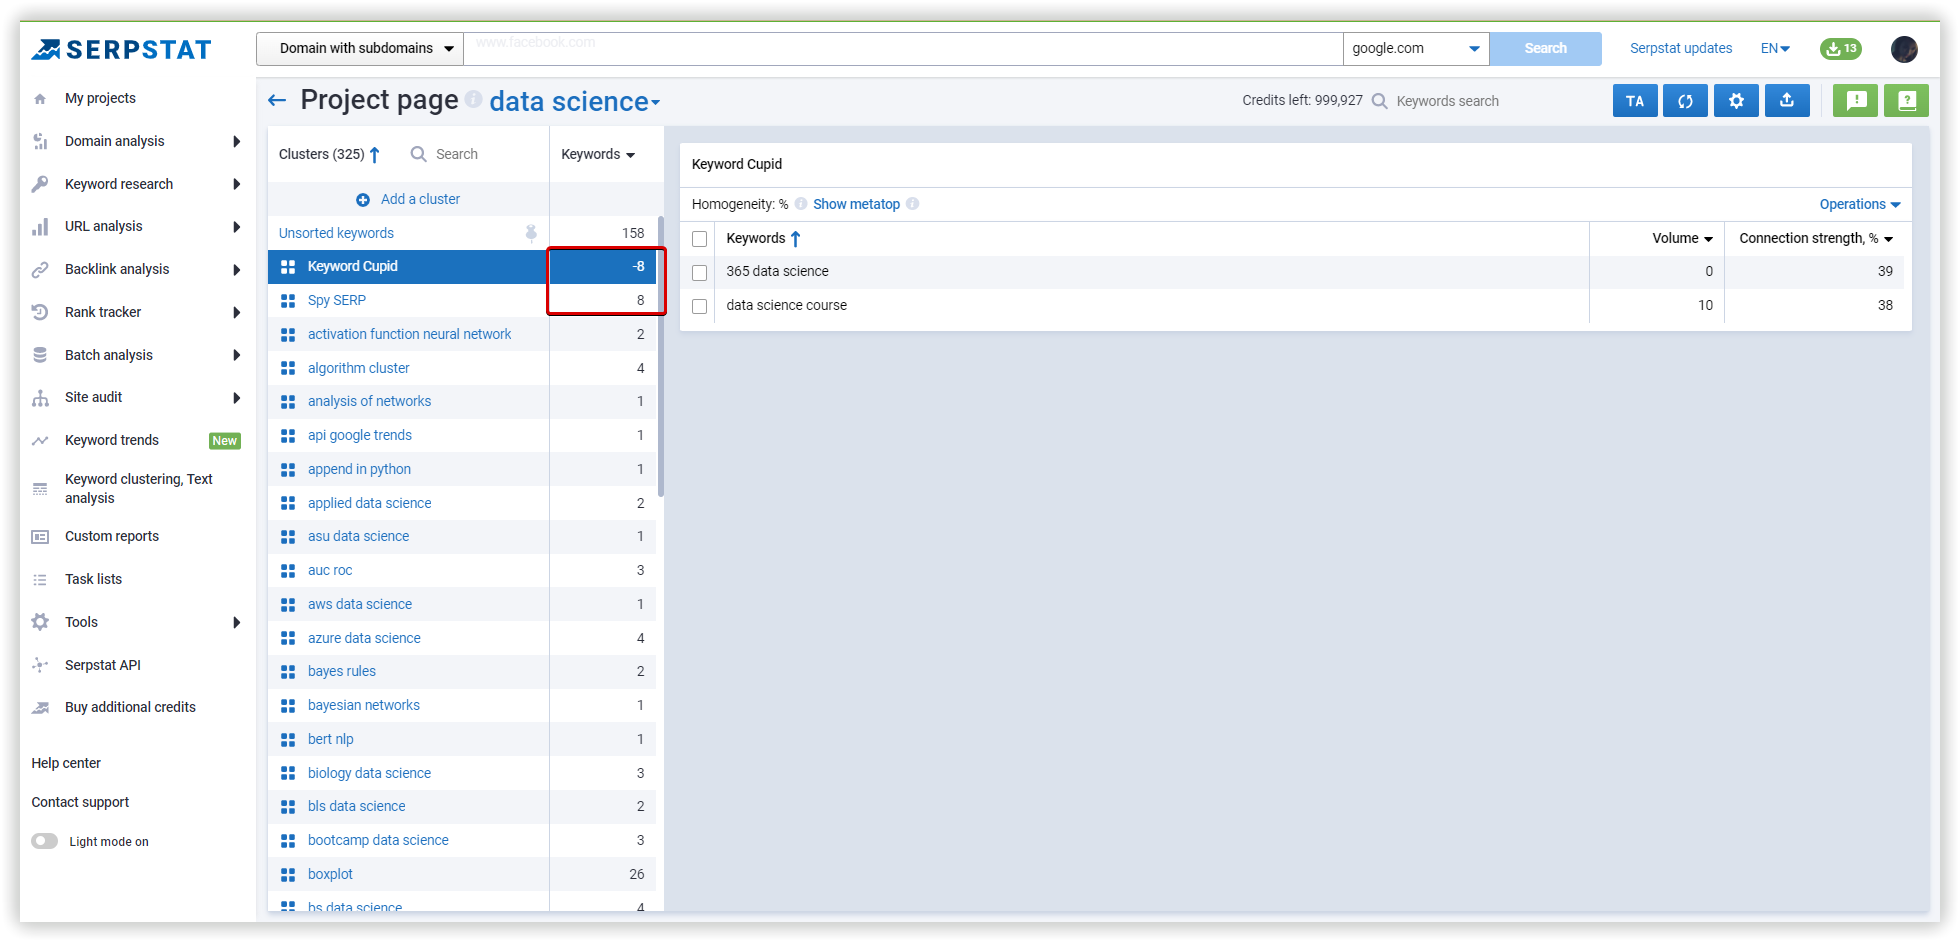
Task: Click the 'Show metatop' link
Action: click(x=856, y=204)
